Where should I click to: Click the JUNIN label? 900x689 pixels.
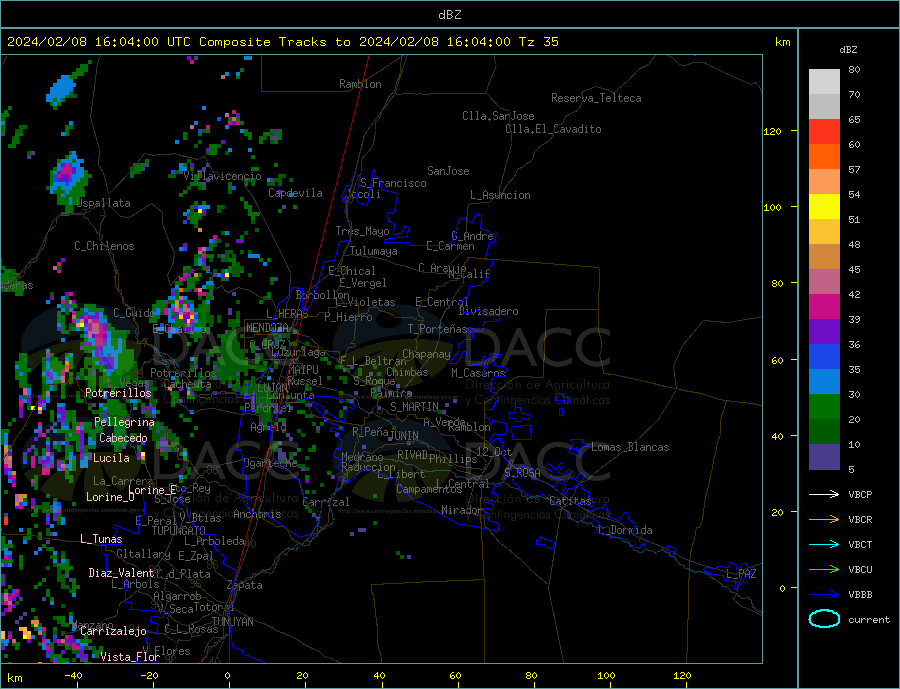[404, 436]
